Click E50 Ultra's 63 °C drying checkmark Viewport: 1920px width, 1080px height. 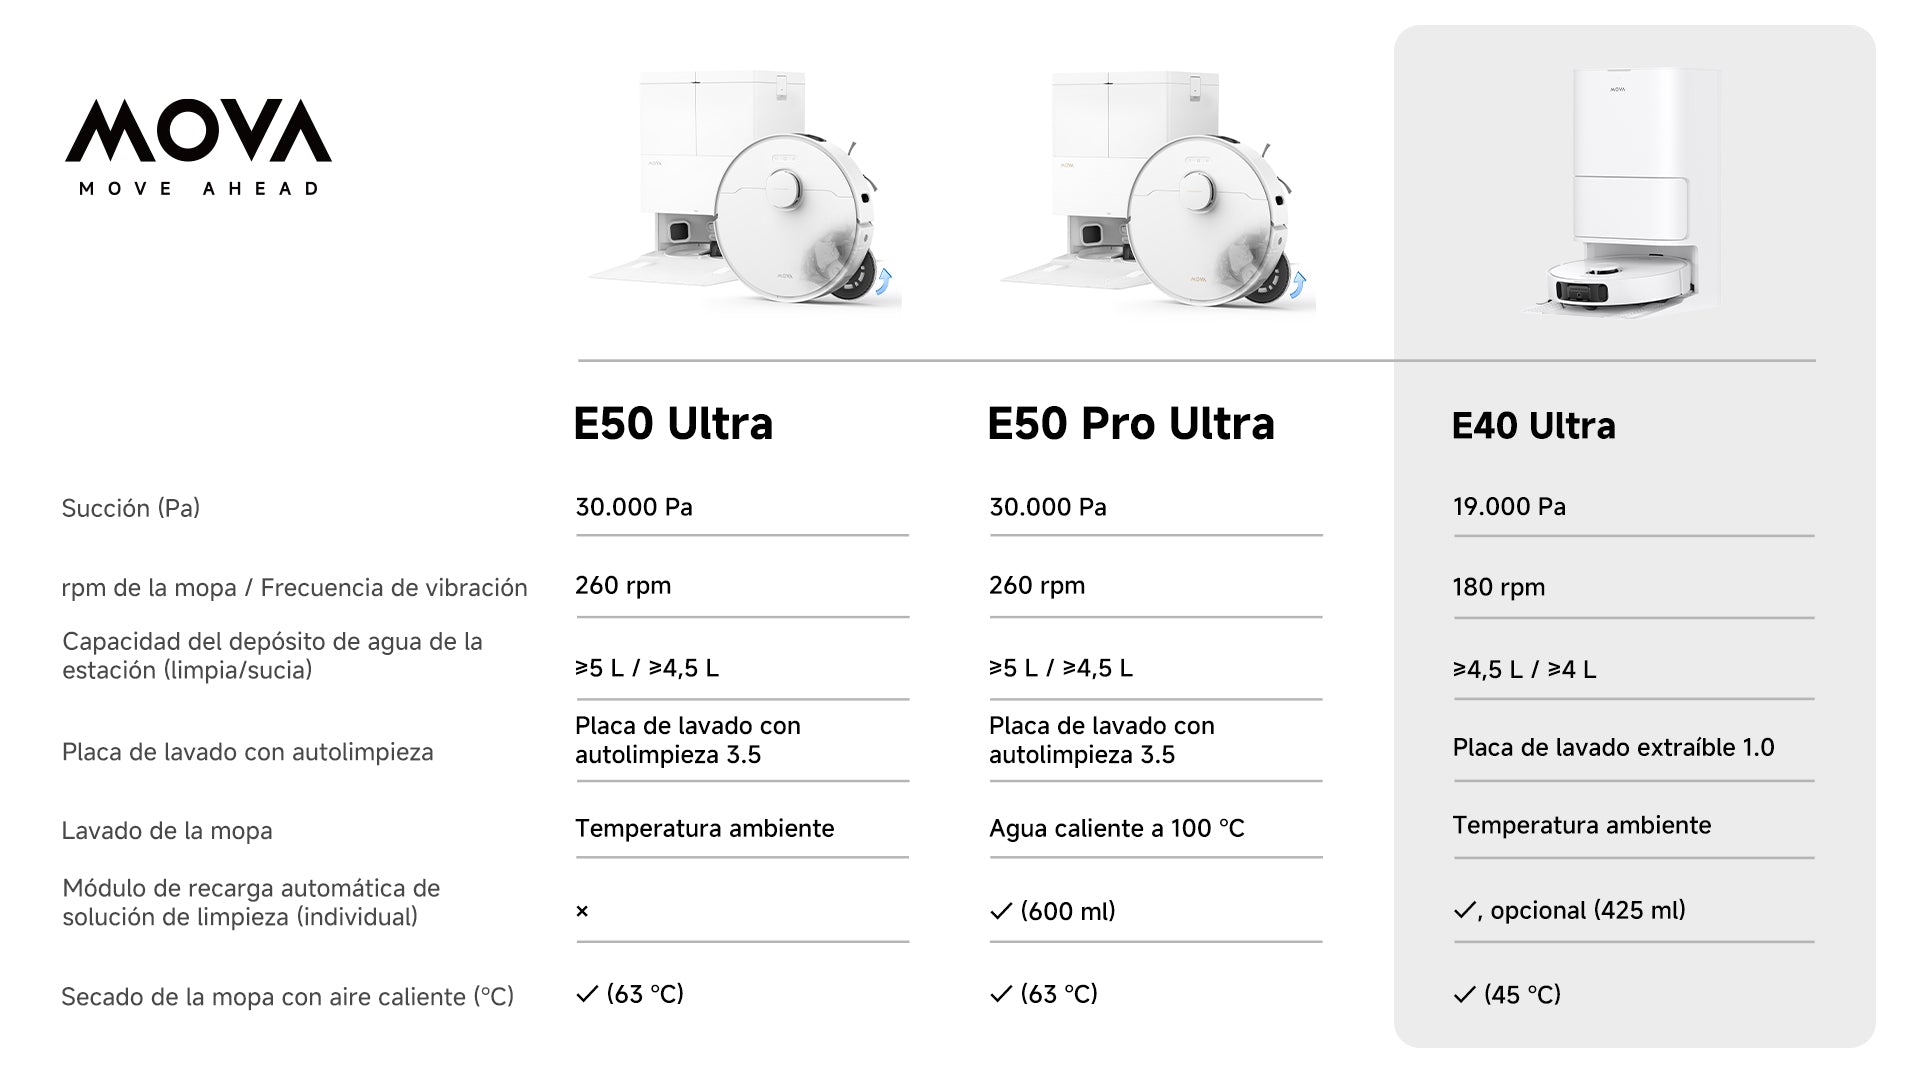(x=587, y=994)
